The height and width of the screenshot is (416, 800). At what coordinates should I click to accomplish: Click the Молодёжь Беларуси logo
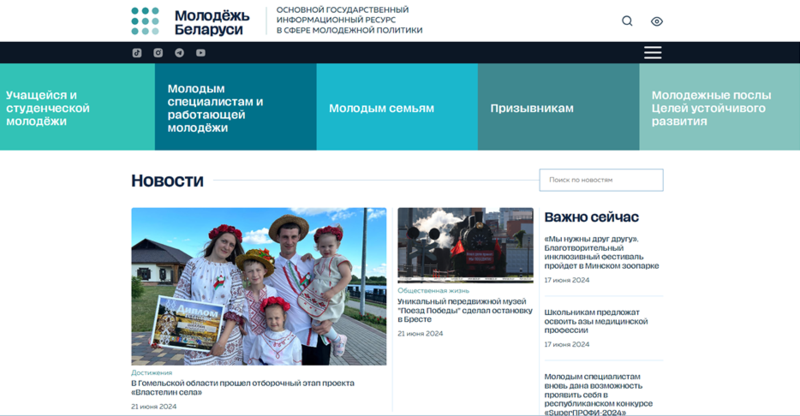190,21
